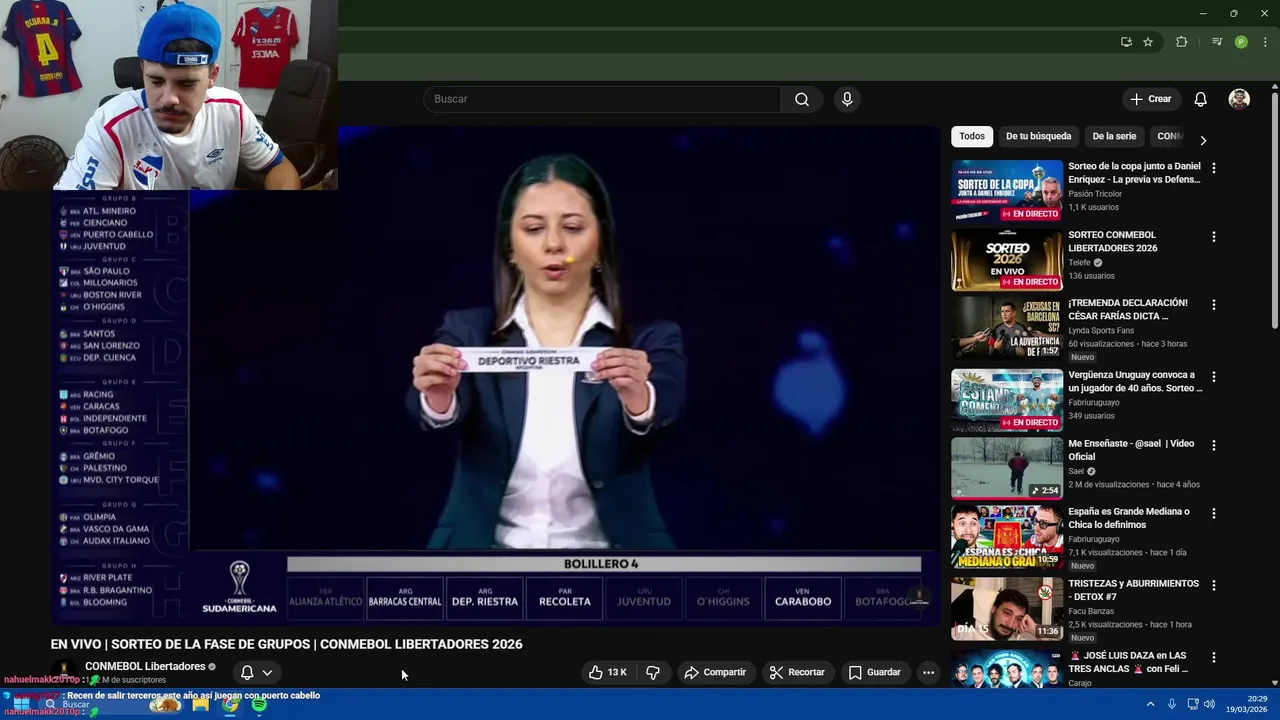The width and height of the screenshot is (1280, 720).
Task: Open YouTube account avatar menu
Action: coord(1239,99)
